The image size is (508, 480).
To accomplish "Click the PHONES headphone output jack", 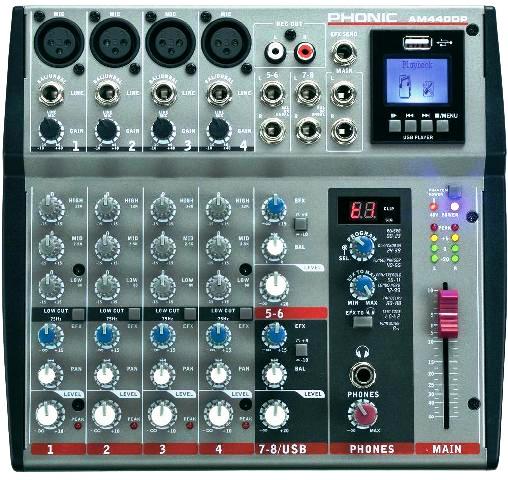I will coord(363,375).
